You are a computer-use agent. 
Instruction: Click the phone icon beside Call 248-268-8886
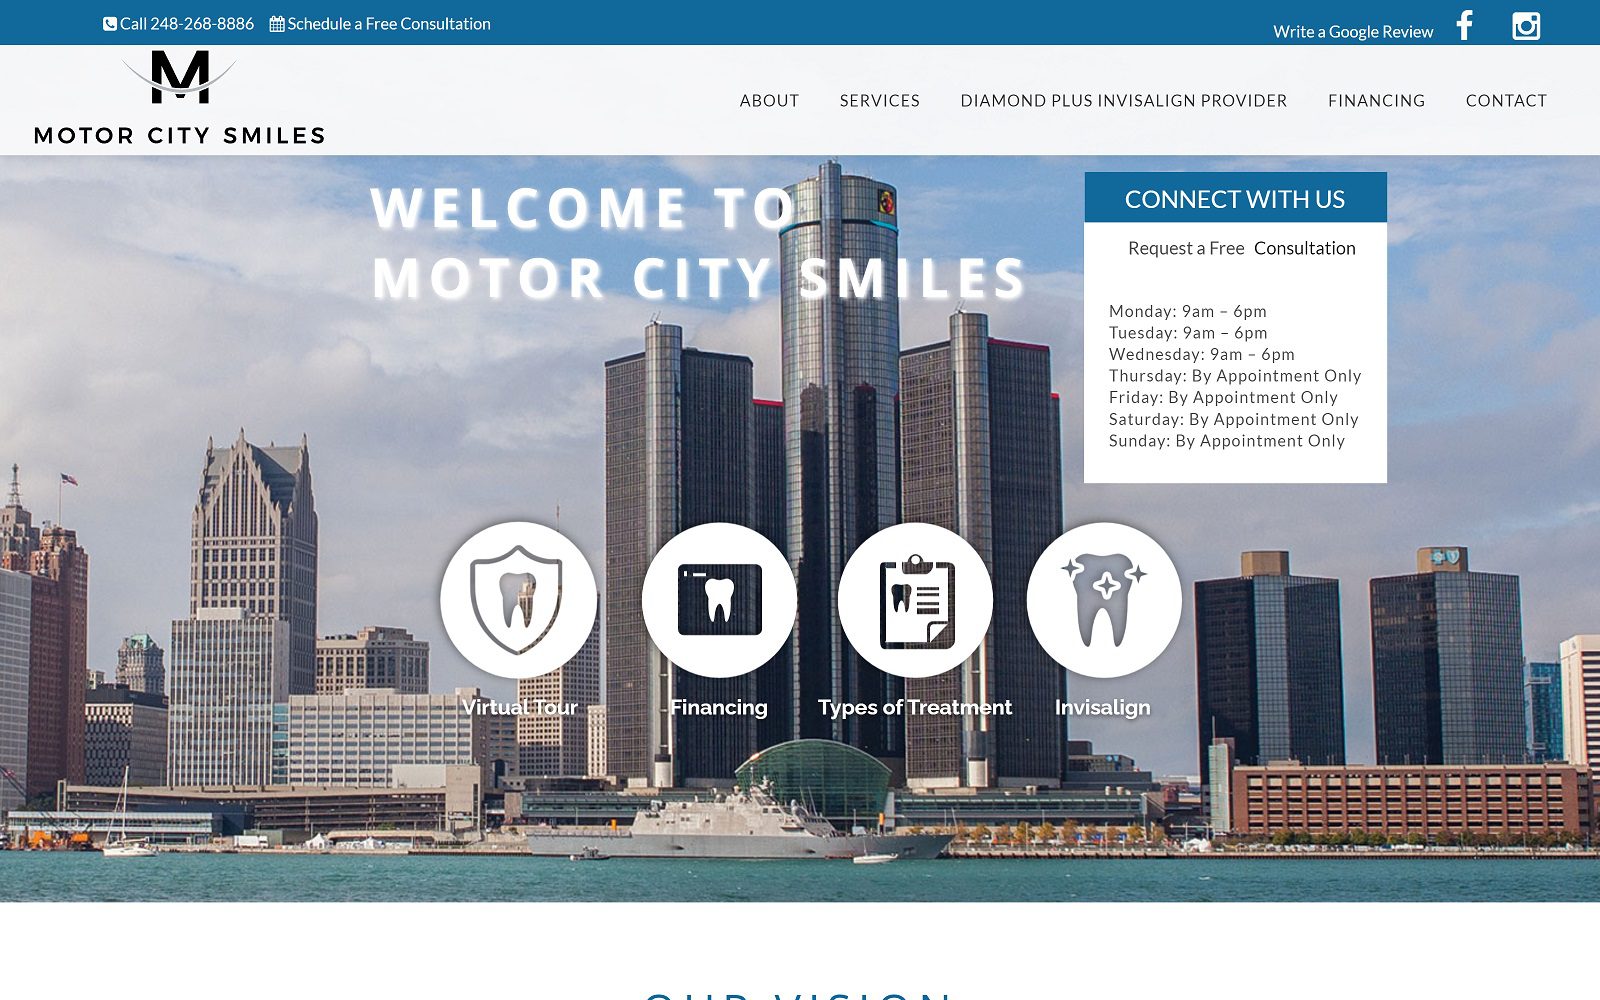110,24
